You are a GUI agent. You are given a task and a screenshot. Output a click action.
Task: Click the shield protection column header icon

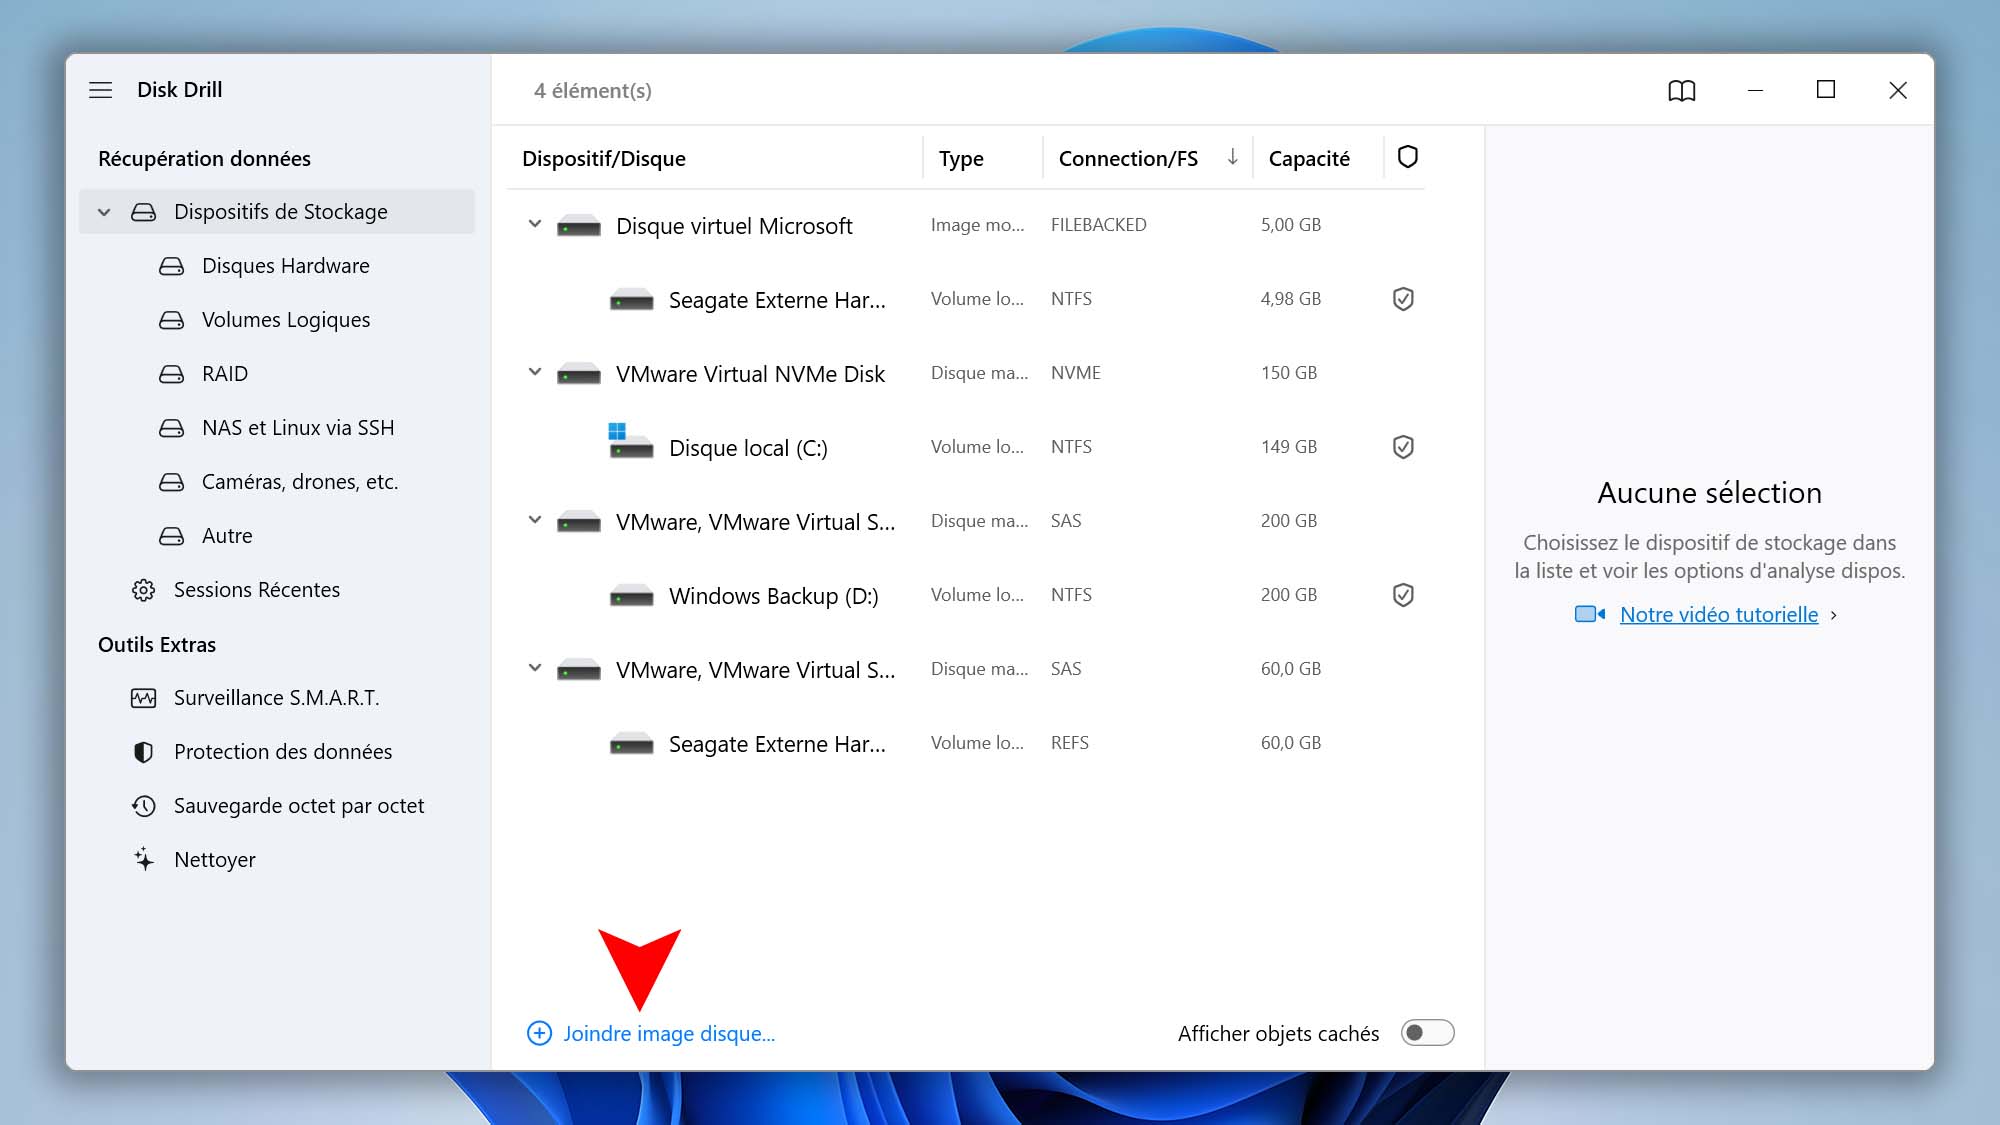coord(1408,157)
